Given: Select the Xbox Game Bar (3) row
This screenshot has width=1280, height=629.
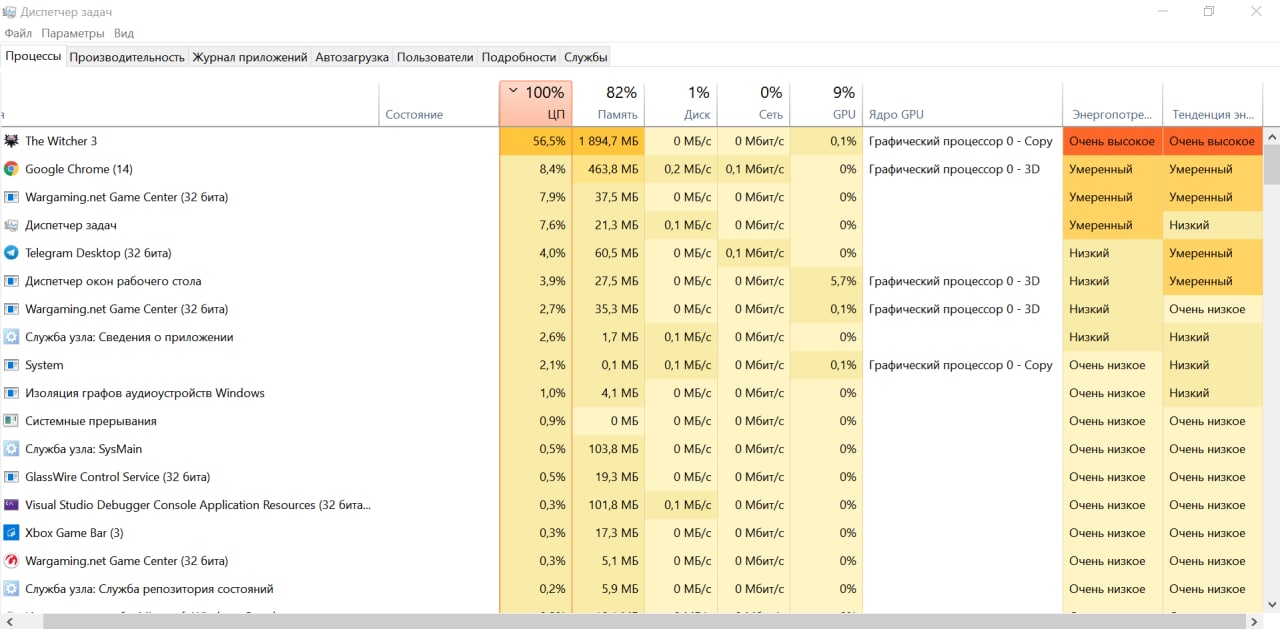Looking at the screenshot, I should 631,533.
